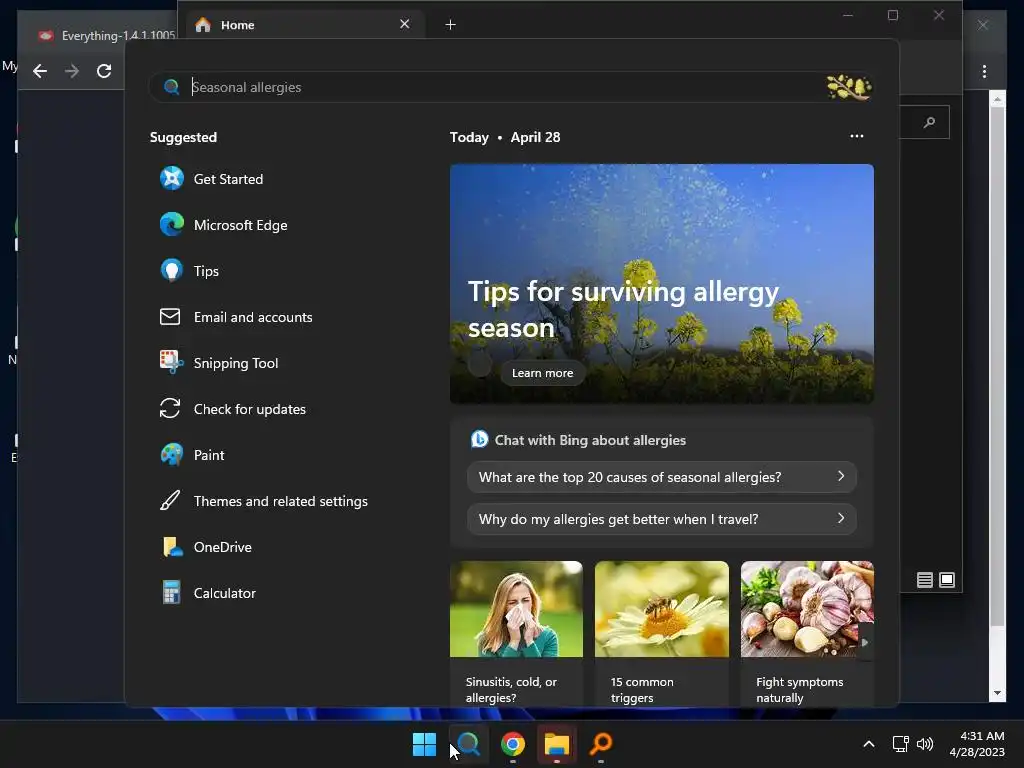
Task: Open Everything search app on taskbar
Action: pyautogui.click(x=601, y=744)
